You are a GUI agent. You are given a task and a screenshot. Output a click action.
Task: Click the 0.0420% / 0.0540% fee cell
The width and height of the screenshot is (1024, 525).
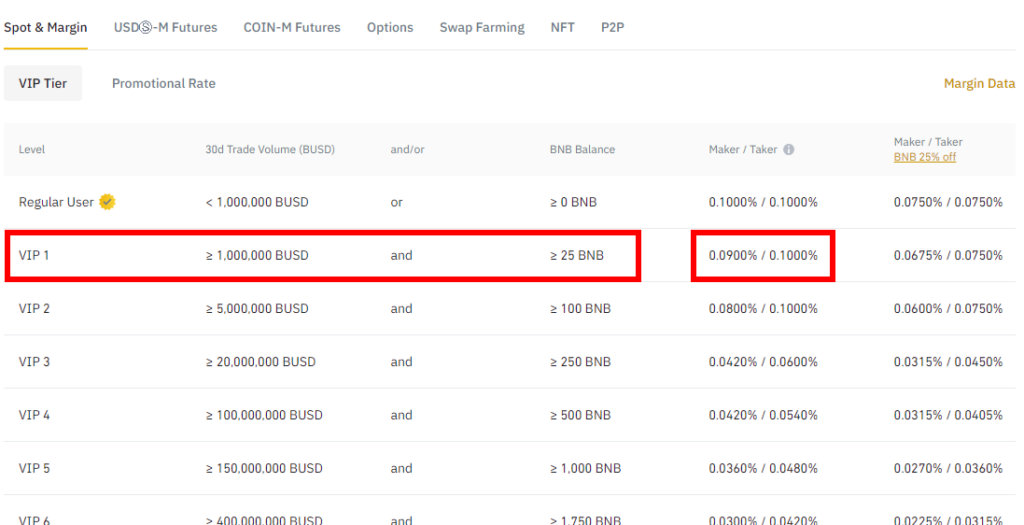(x=763, y=415)
